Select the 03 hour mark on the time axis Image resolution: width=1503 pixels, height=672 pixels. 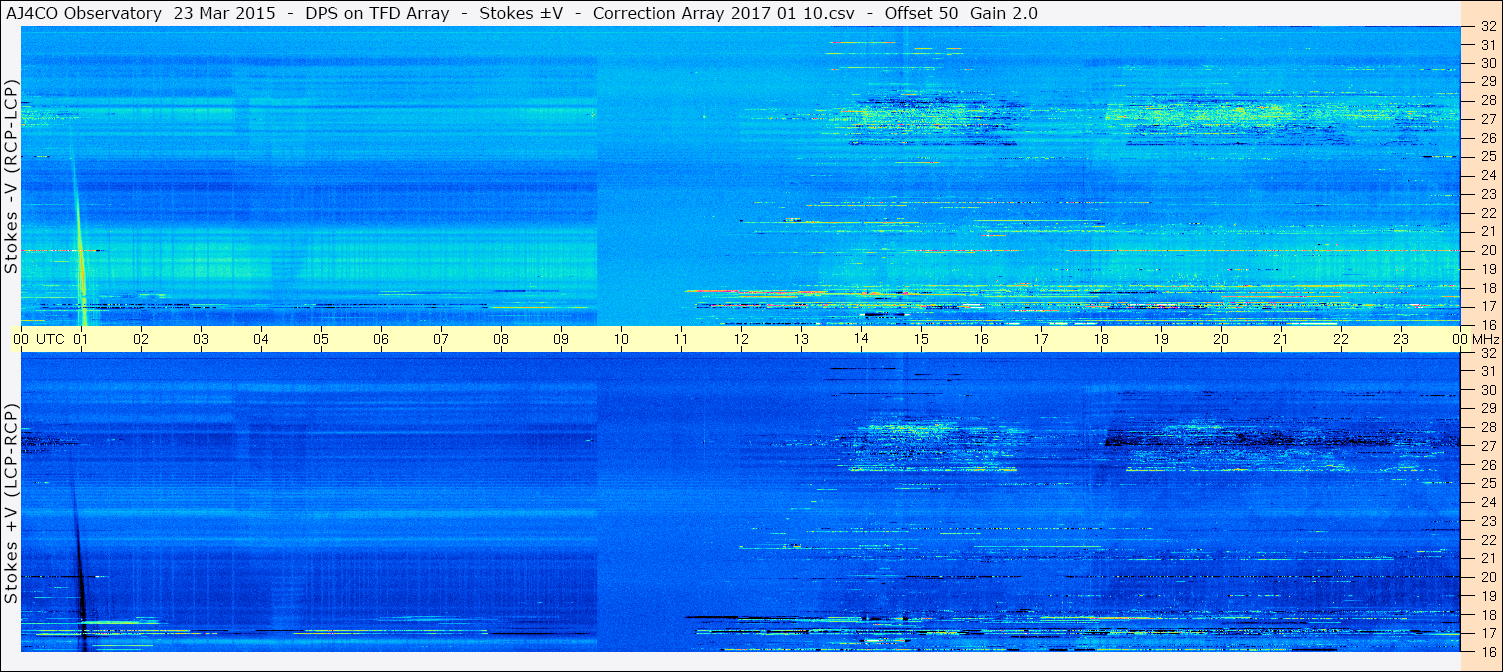coord(201,339)
